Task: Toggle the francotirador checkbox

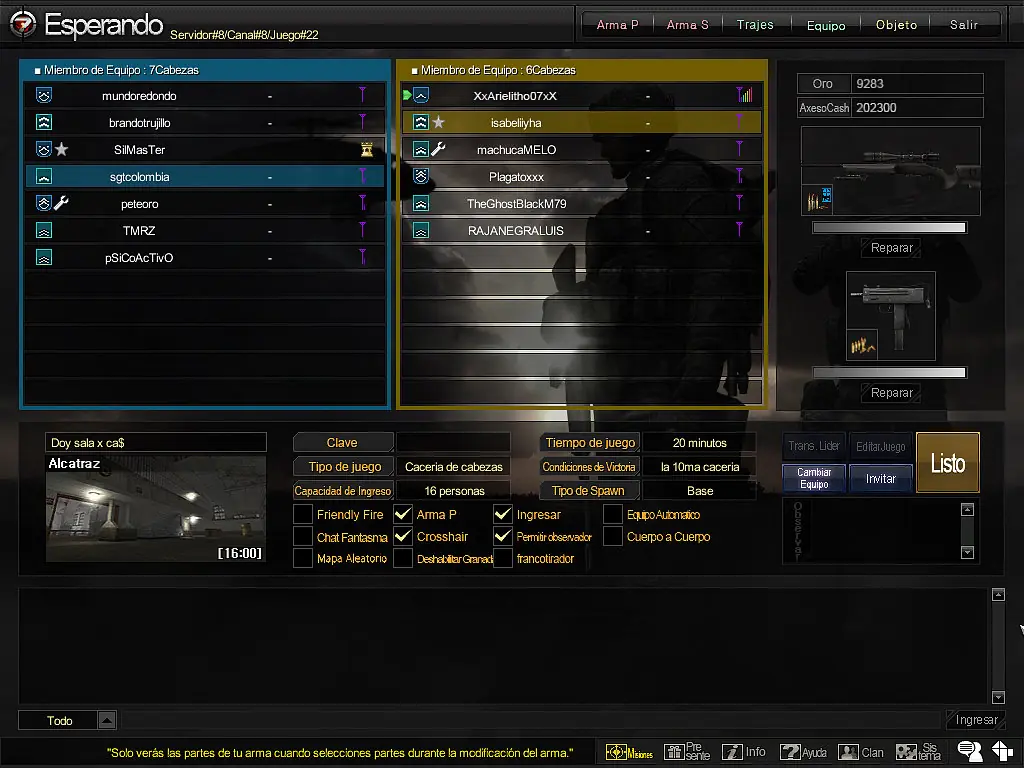Action: pos(503,558)
